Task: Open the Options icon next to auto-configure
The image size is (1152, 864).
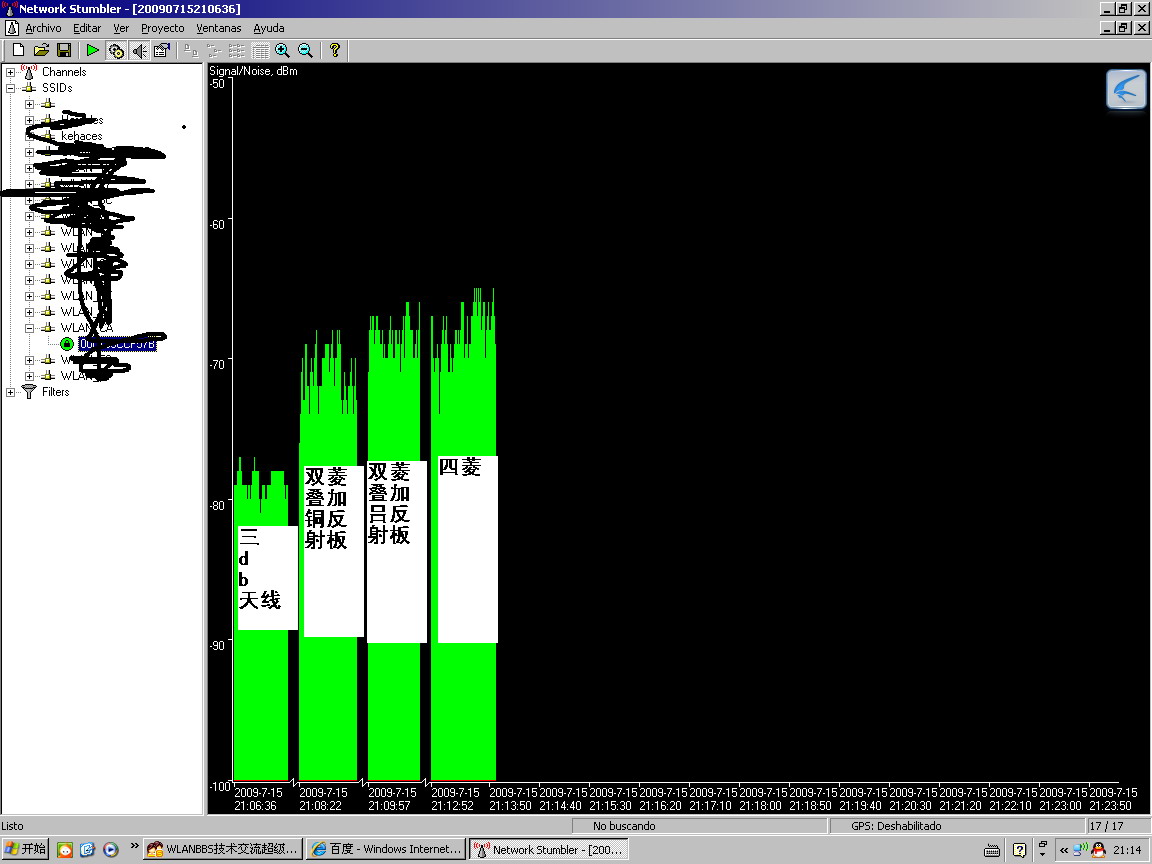Action: [x=162, y=50]
